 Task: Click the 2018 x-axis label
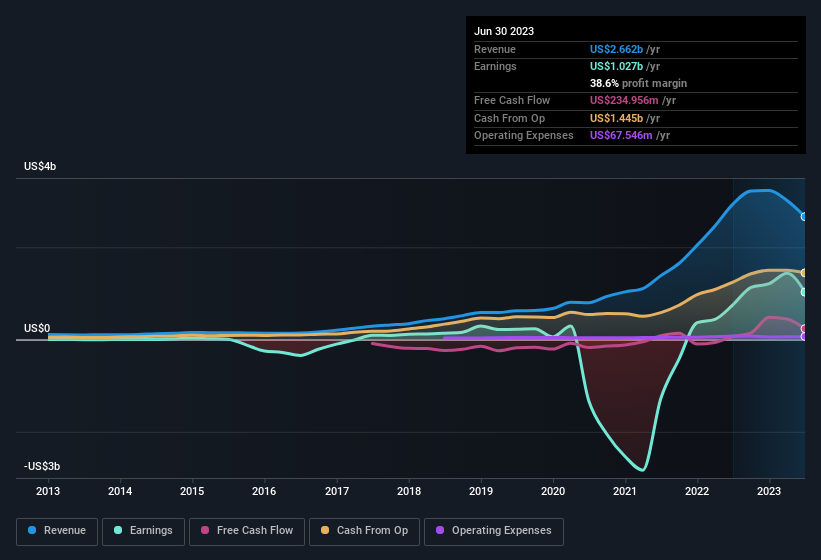click(x=409, y=491)
